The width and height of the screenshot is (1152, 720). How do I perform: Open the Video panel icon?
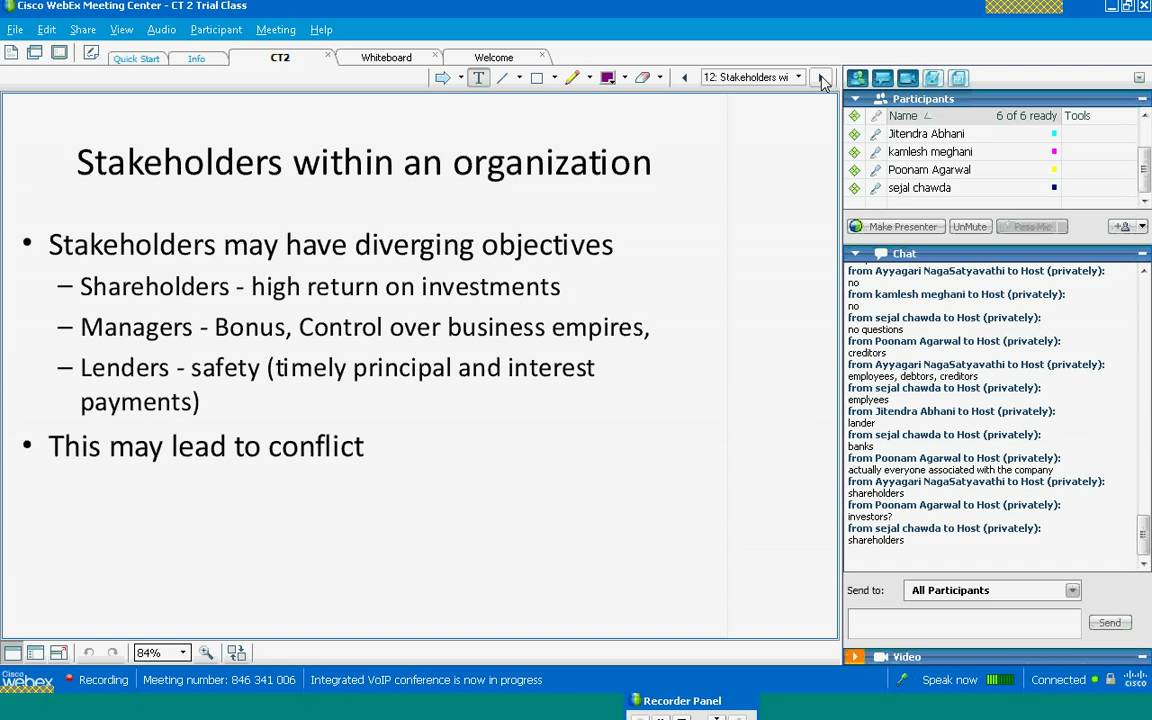point(907,78)
